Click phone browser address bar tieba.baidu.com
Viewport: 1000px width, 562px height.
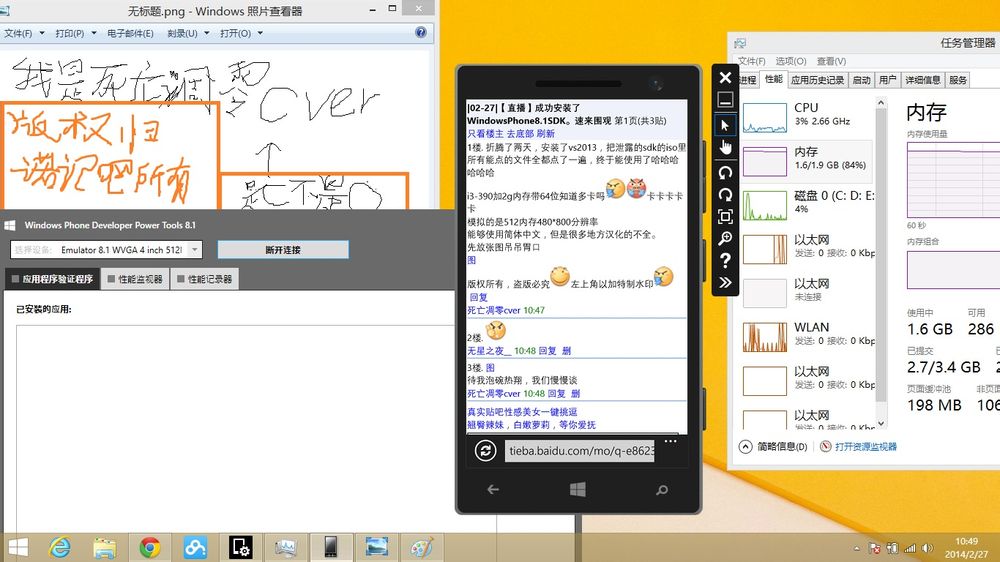[x=580, y=451]
